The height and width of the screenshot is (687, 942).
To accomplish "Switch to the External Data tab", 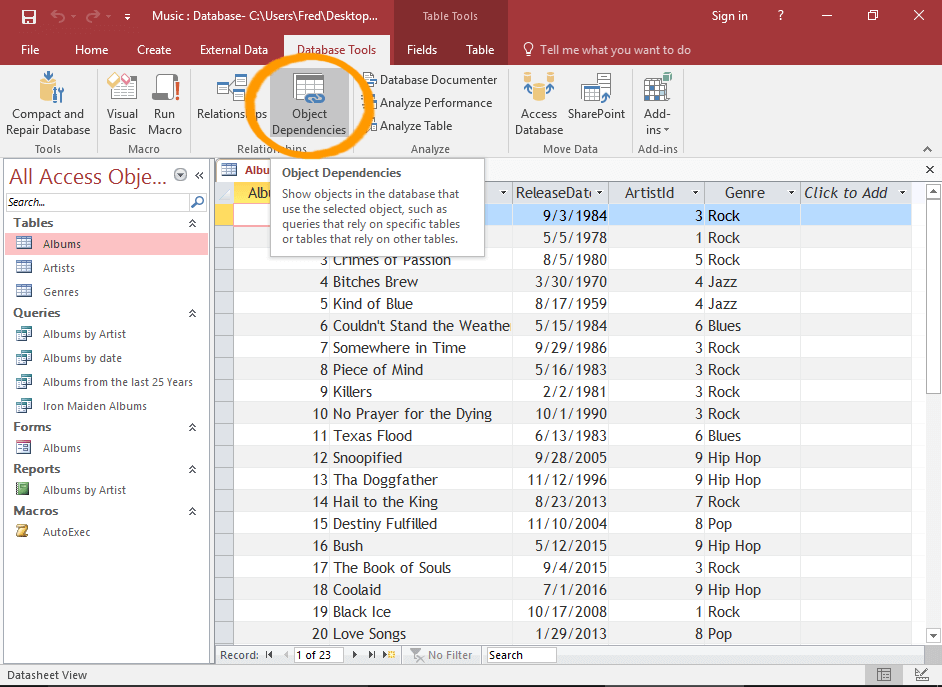I will point(234,50).
